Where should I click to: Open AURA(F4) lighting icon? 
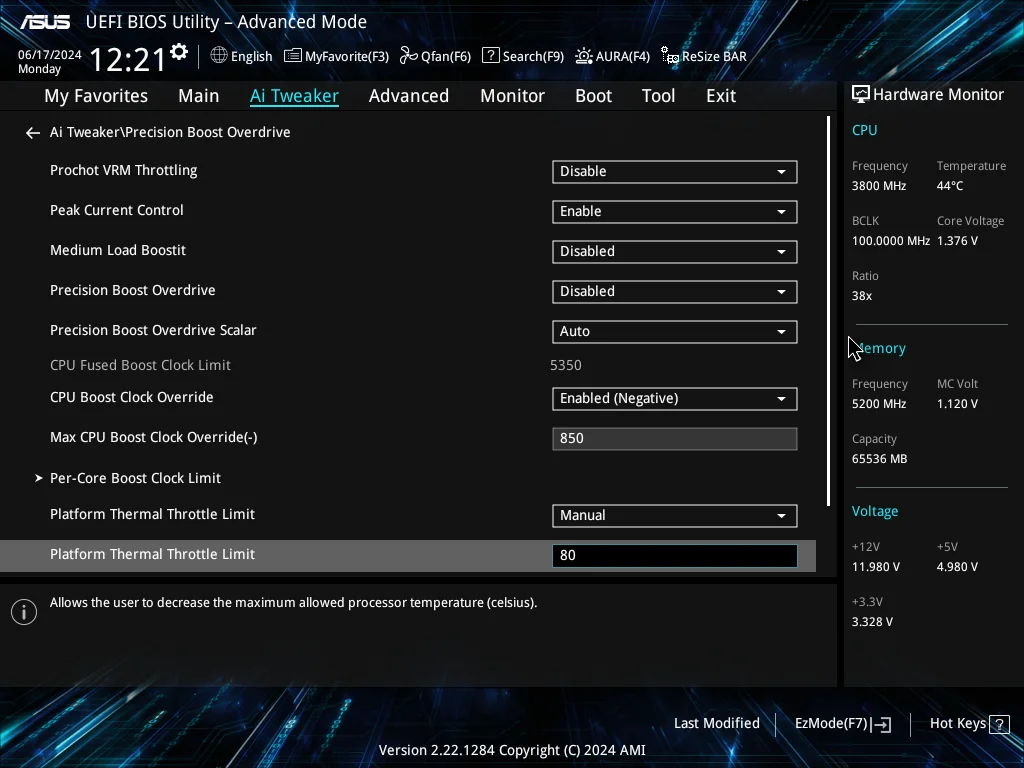[x=584, y=56]
